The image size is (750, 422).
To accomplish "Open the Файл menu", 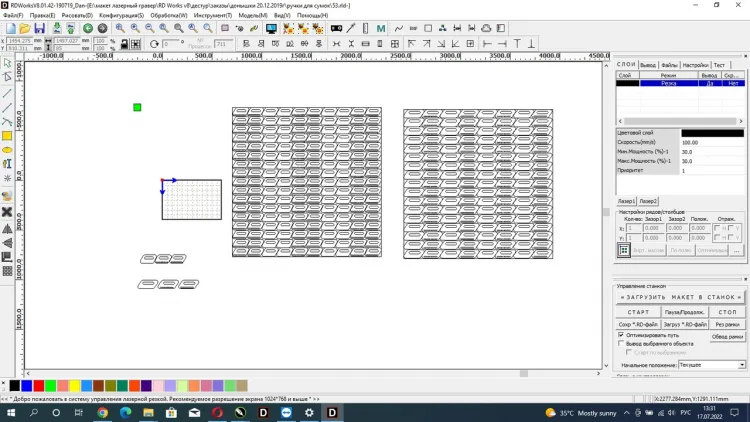I will 13,15.
